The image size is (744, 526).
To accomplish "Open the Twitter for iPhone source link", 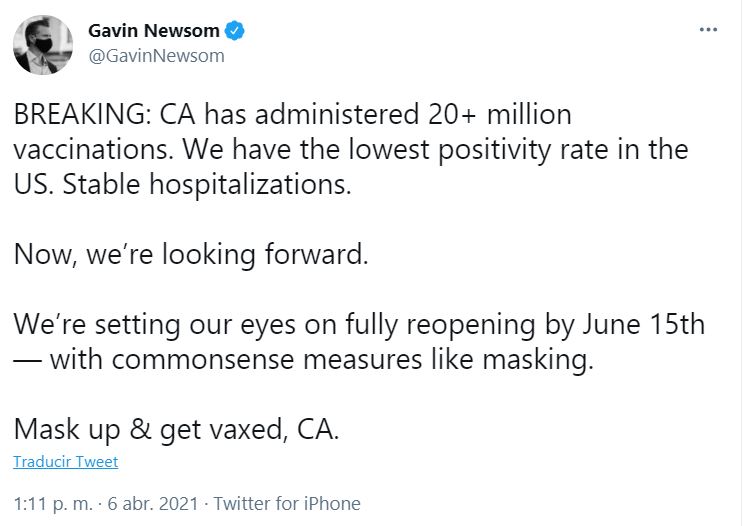I will tap(287, 503).
